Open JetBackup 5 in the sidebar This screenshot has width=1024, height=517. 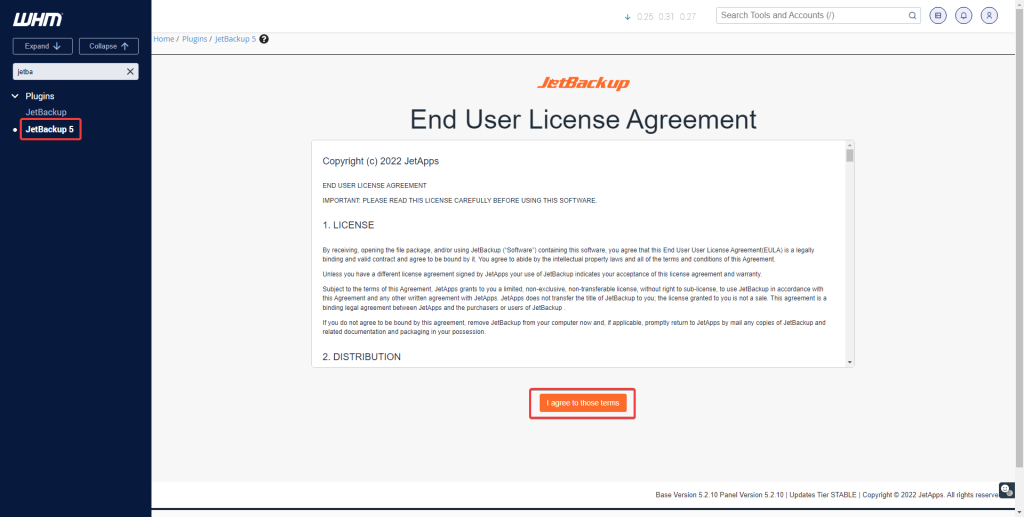[x=50, y=129]
